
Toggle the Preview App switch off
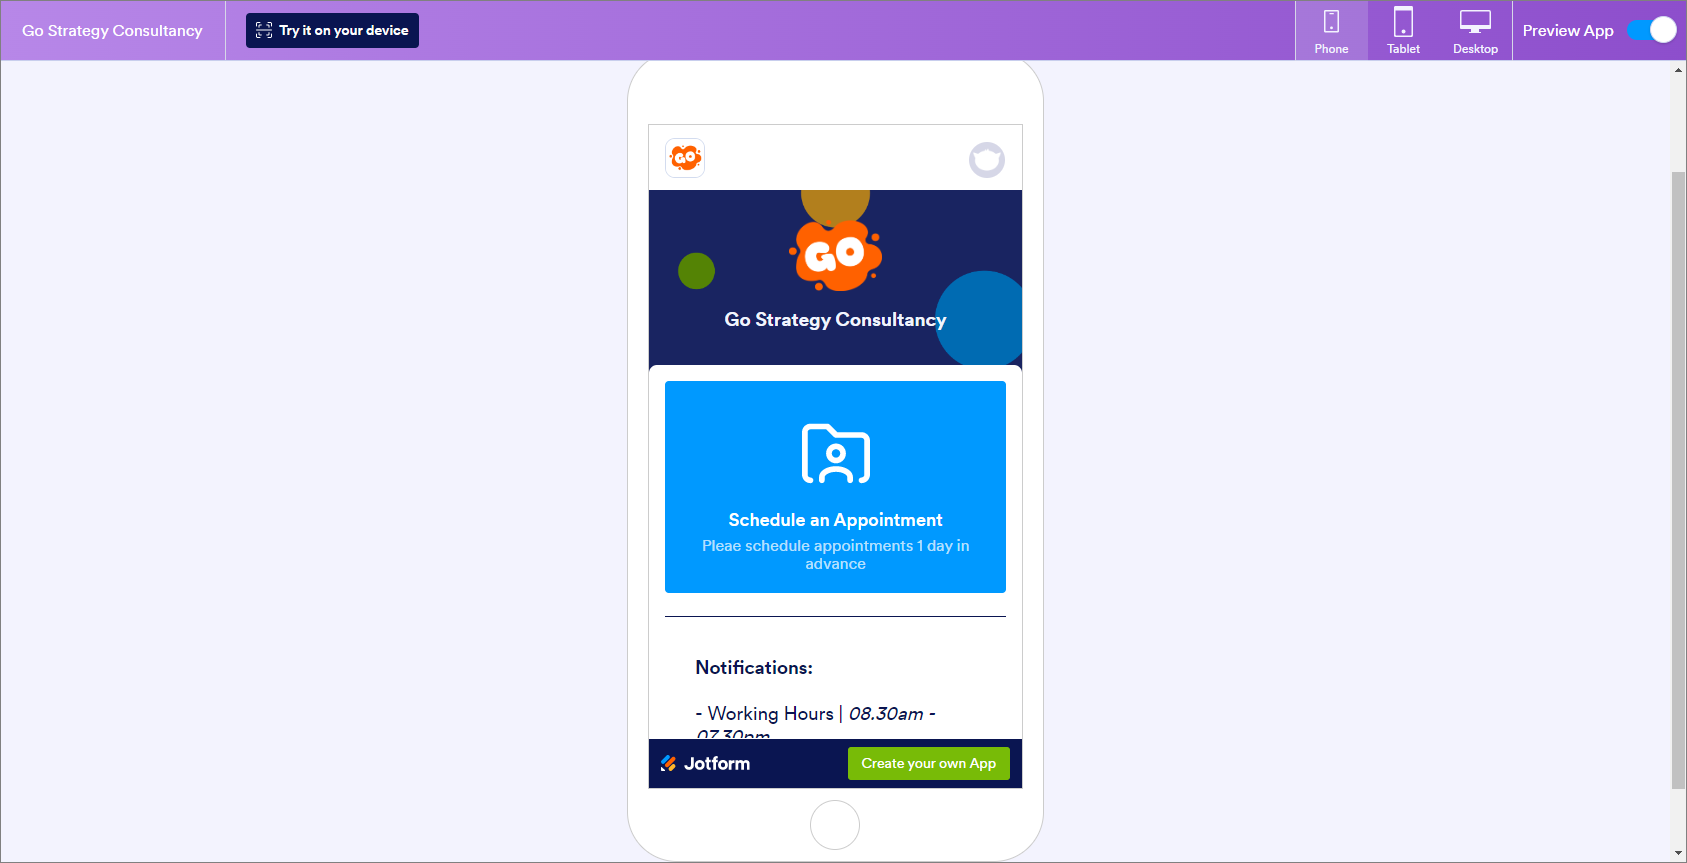pyautogui.click(x=1652, y=30)
